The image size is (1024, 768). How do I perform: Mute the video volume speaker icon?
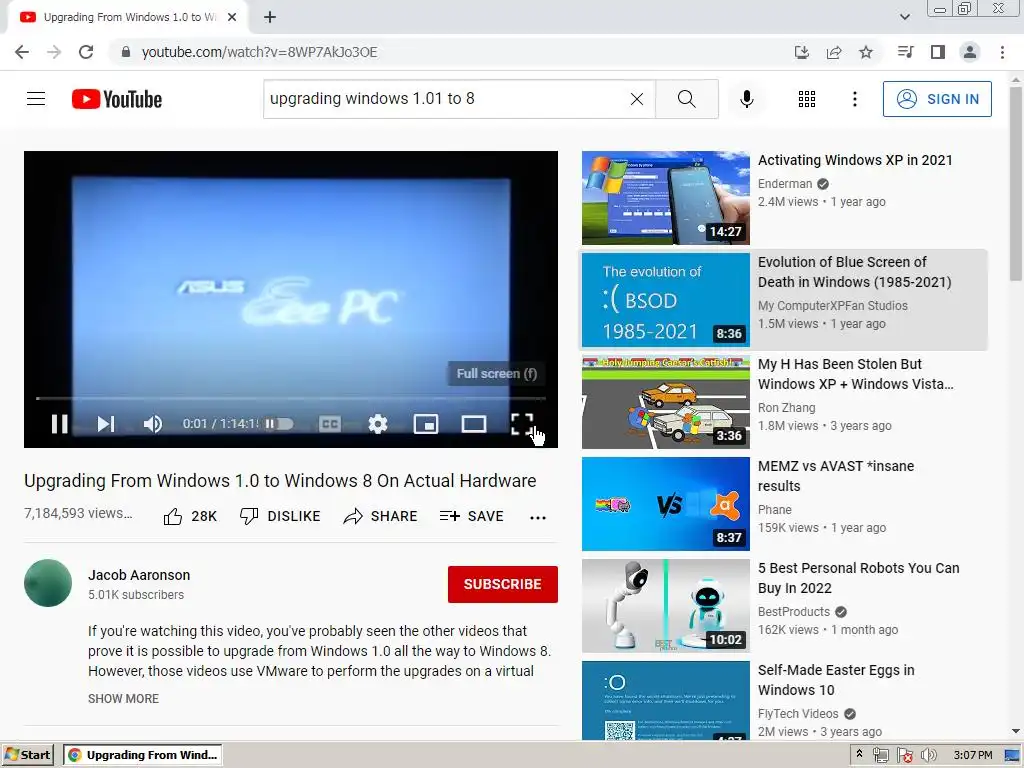click(152, 424)
